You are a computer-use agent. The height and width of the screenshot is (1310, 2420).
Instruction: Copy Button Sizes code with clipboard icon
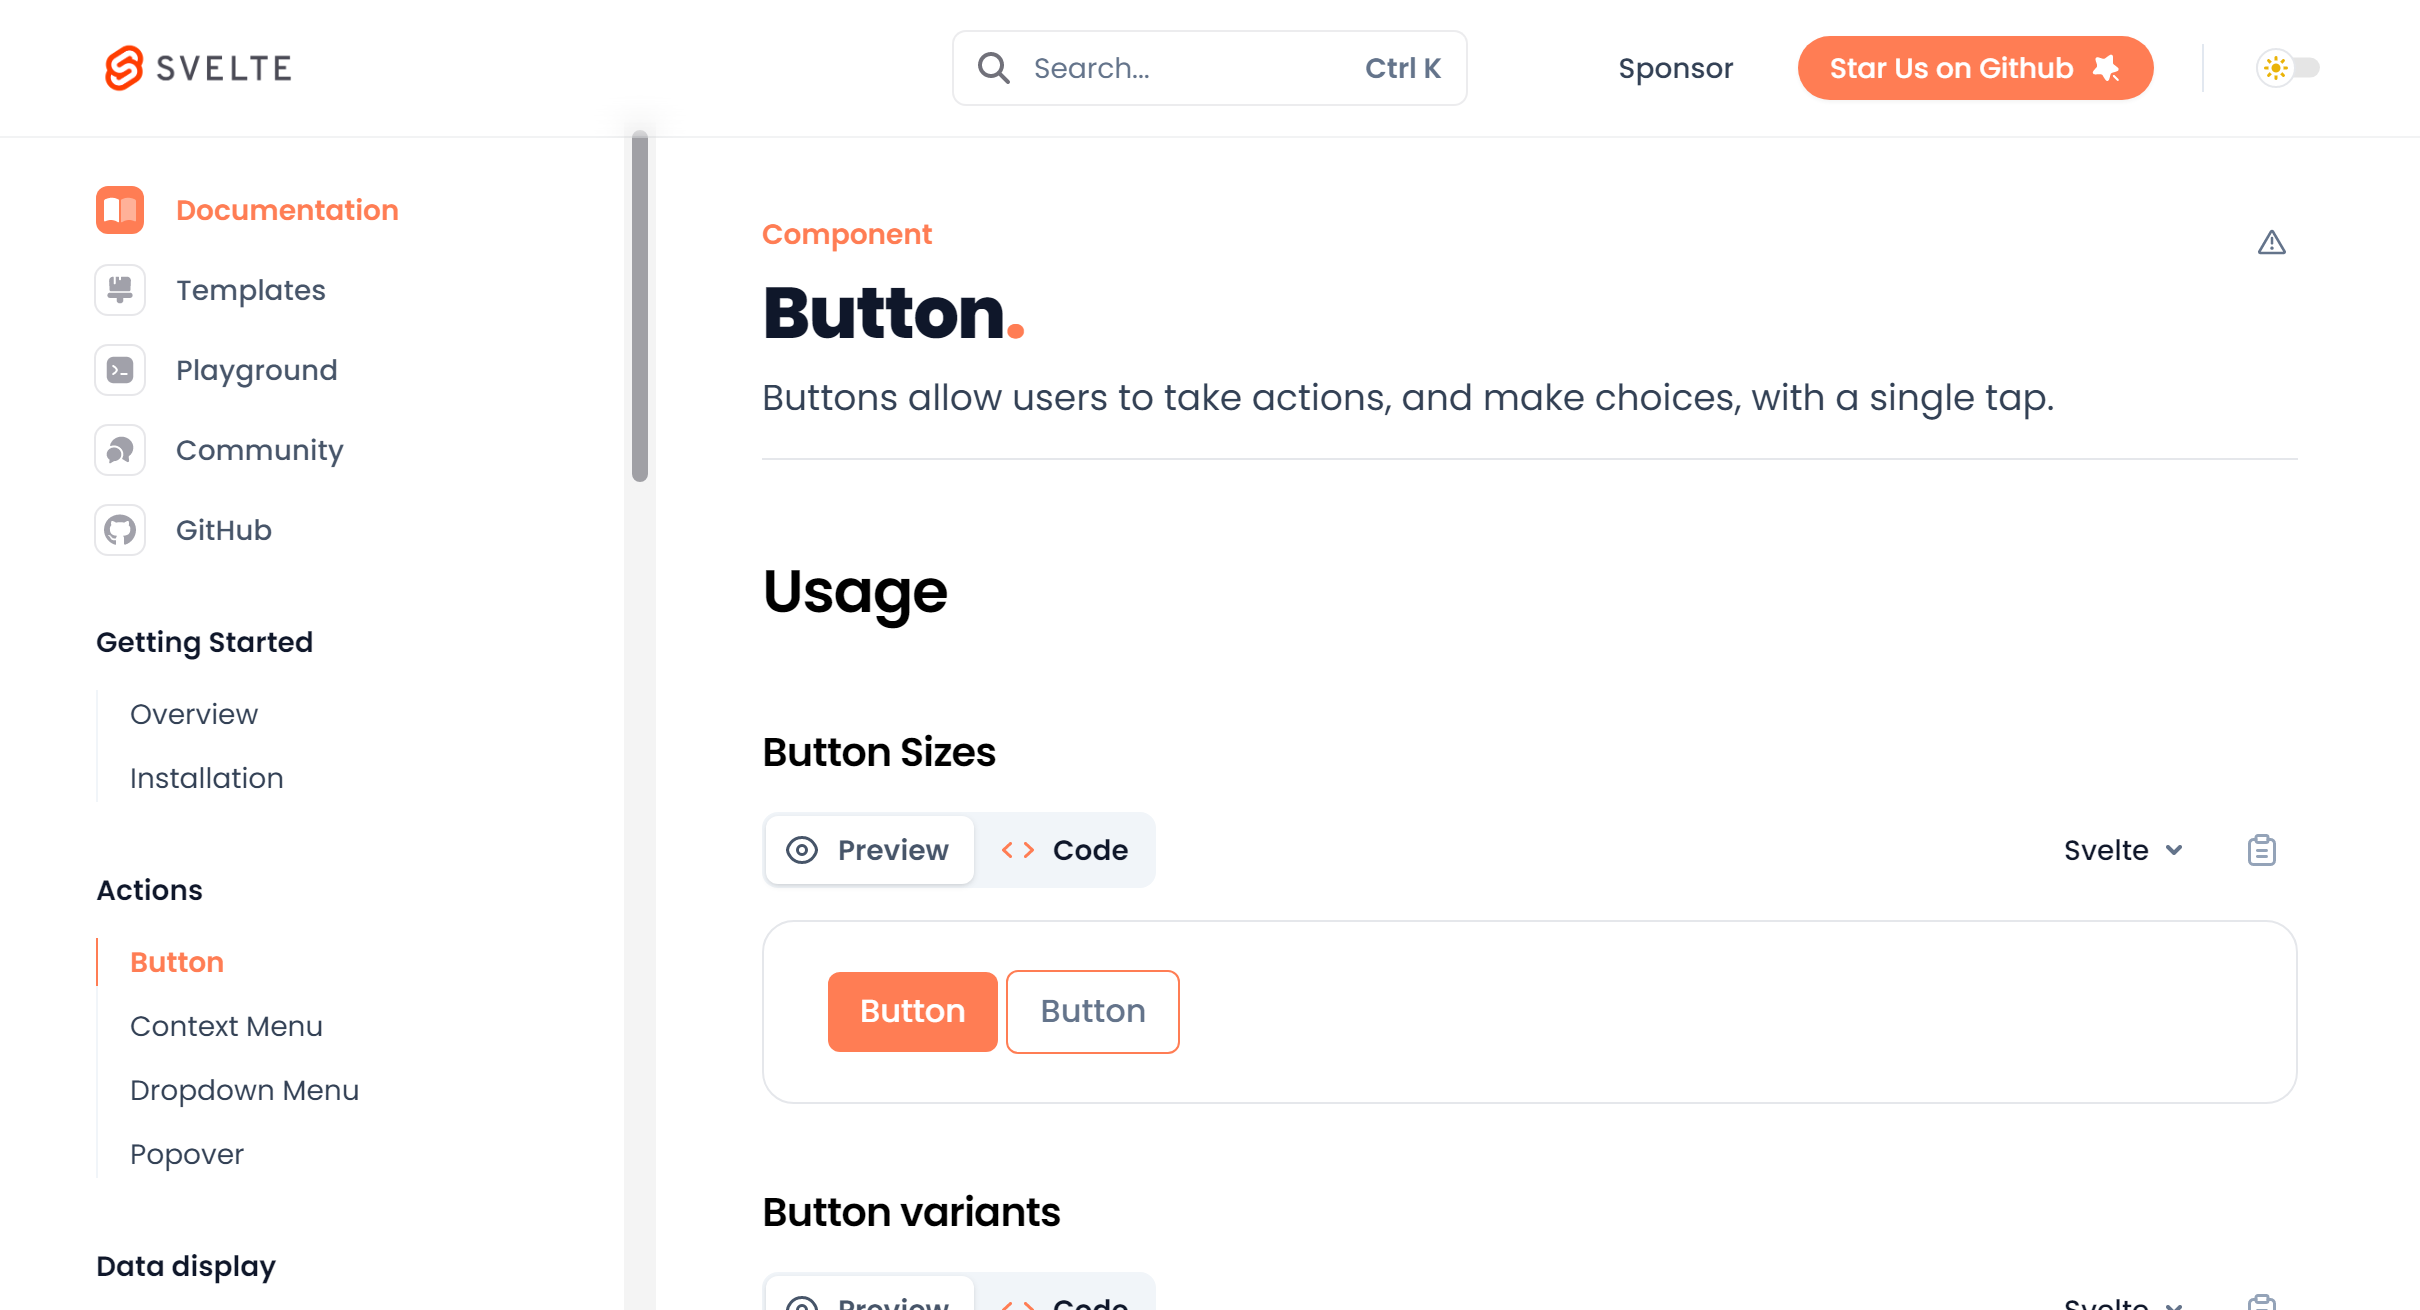tap(2262, 850)
